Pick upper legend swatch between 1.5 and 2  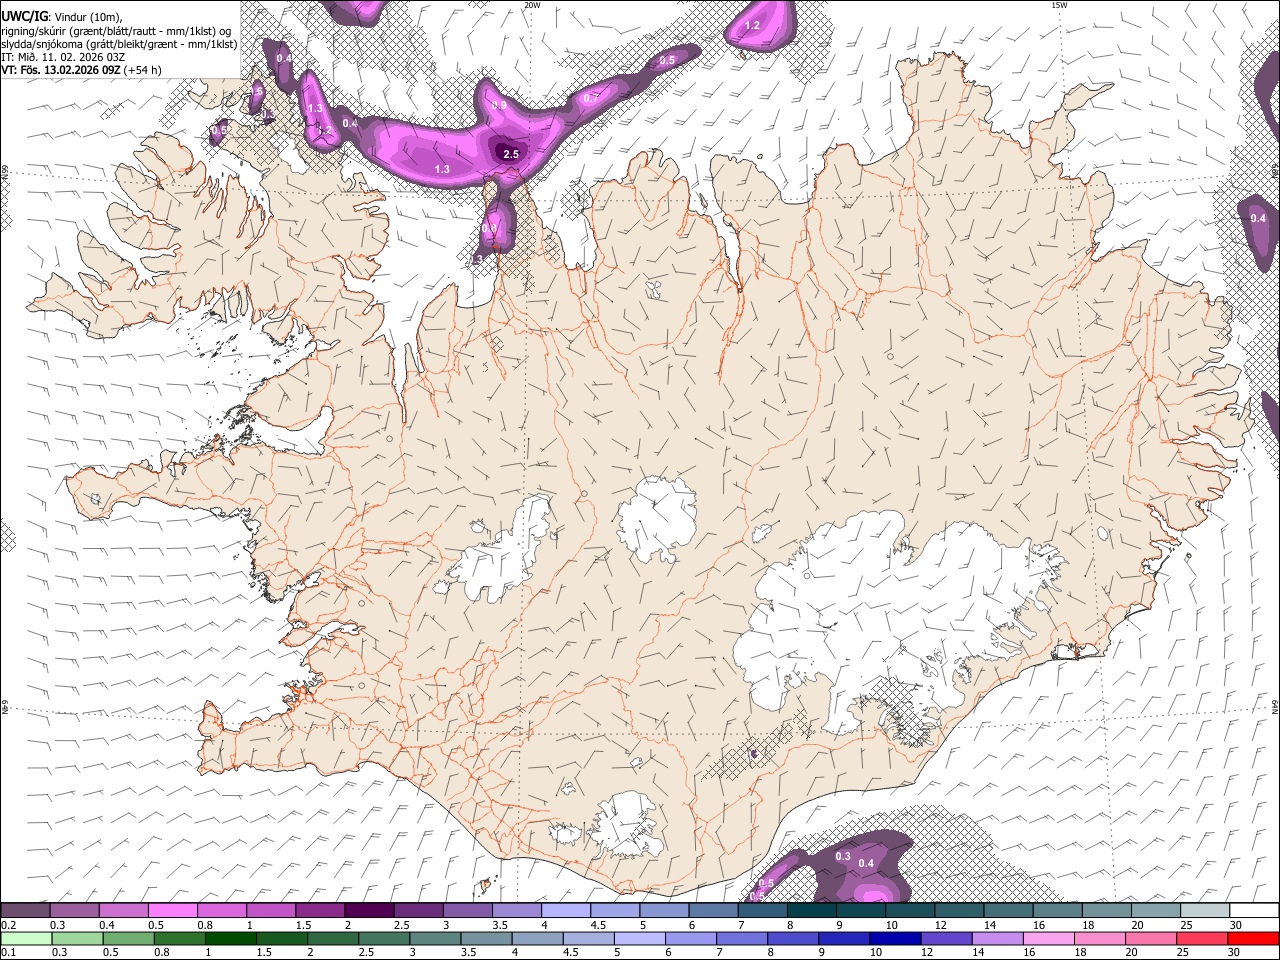coord(319,910)
